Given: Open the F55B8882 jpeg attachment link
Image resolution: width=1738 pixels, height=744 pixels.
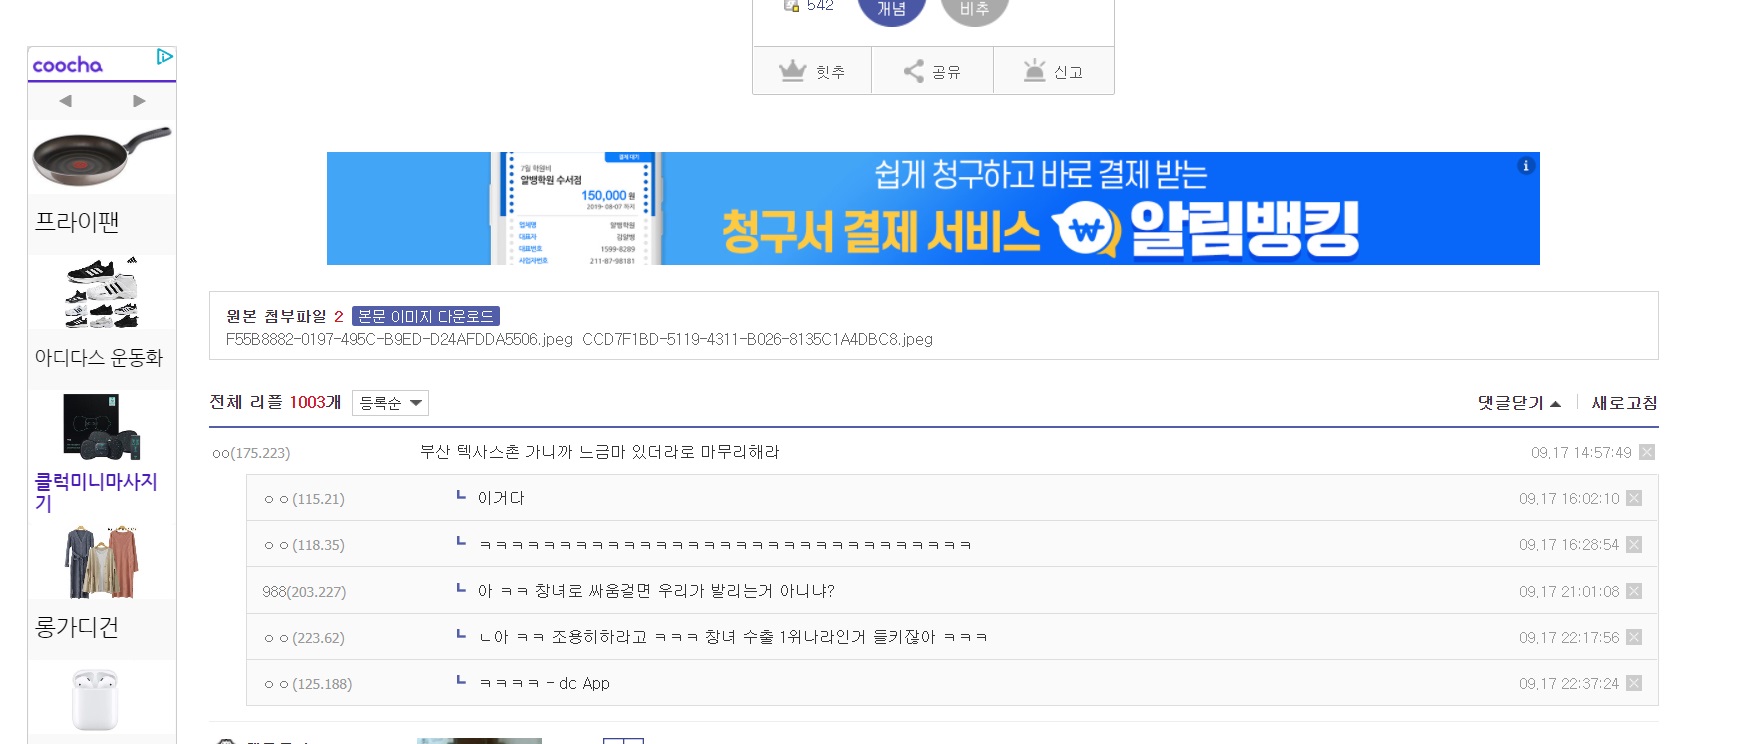Looking at the screenshot, I should pos(399,339).
